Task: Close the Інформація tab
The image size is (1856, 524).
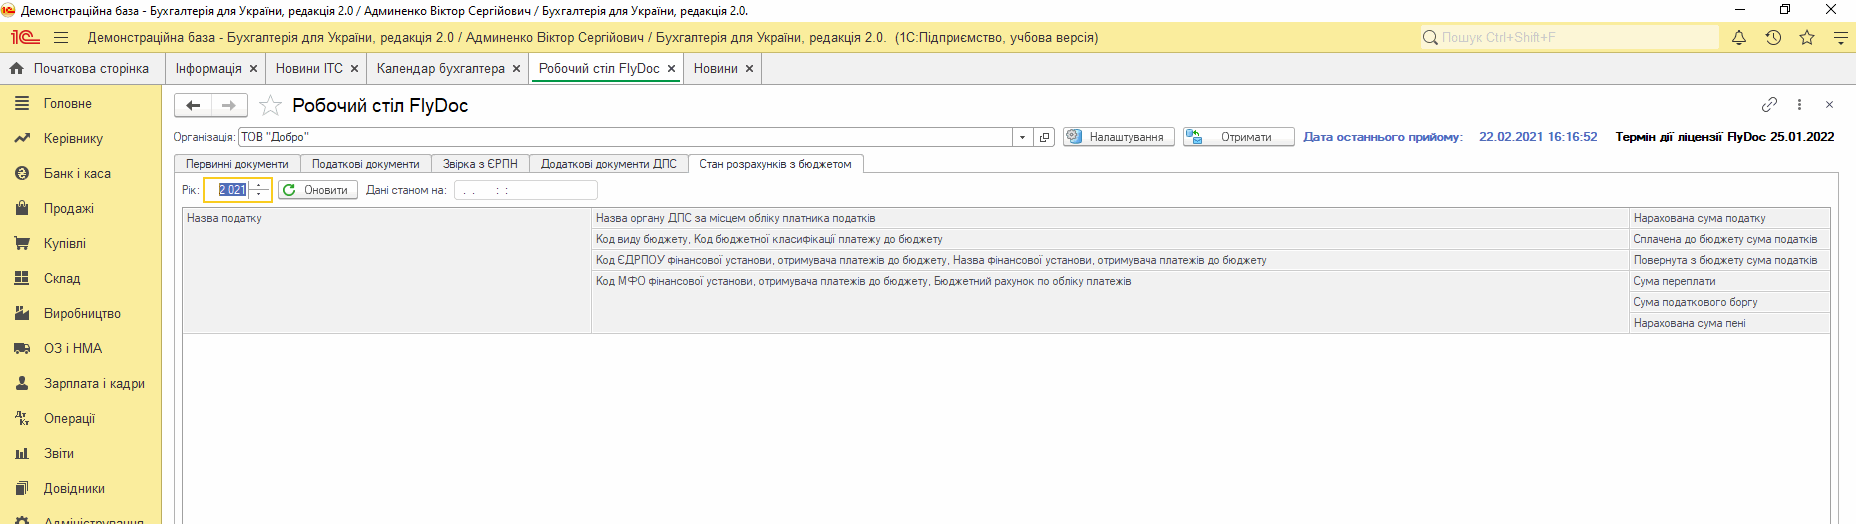Action: coord(253,69)
